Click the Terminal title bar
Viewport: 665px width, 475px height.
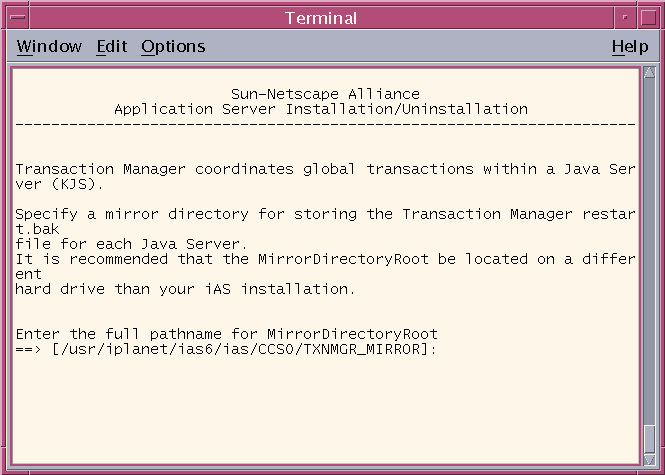point(321,18)
